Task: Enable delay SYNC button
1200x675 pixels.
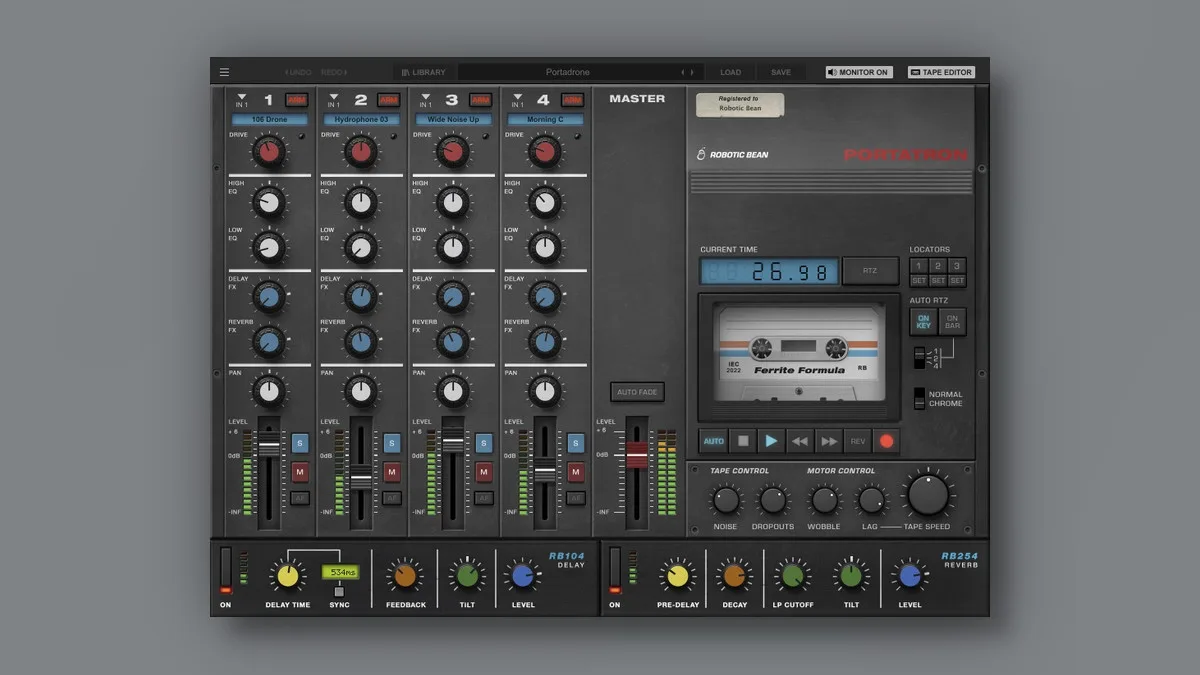Action: pyautogui.click(x=339, y=591)
